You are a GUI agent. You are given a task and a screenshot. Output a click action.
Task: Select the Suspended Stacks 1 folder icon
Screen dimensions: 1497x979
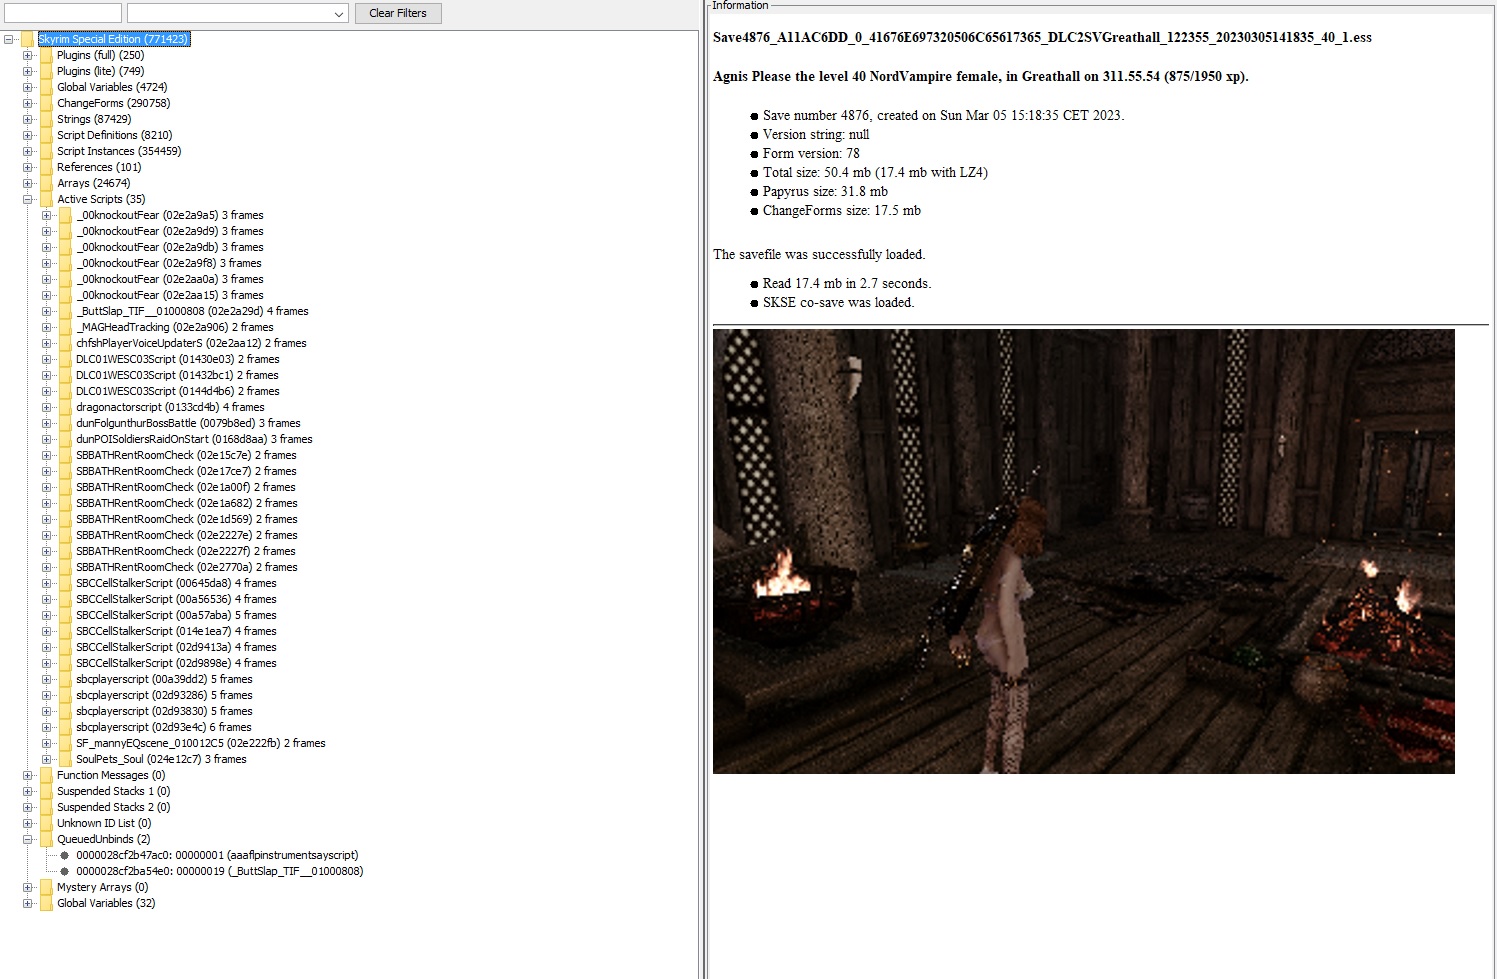(46, 791)
